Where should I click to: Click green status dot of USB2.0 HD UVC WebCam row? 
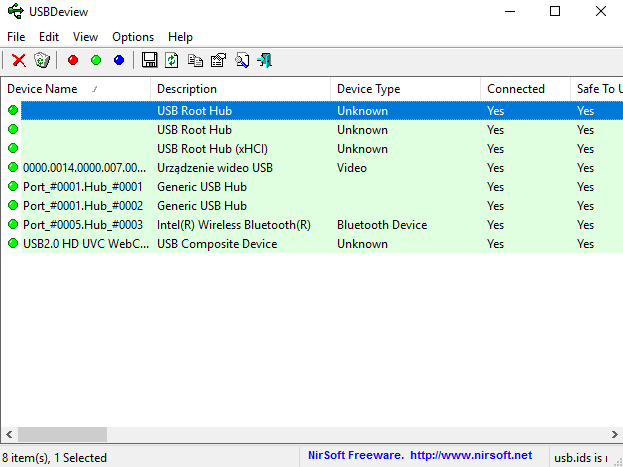click(x=13, y=243)
